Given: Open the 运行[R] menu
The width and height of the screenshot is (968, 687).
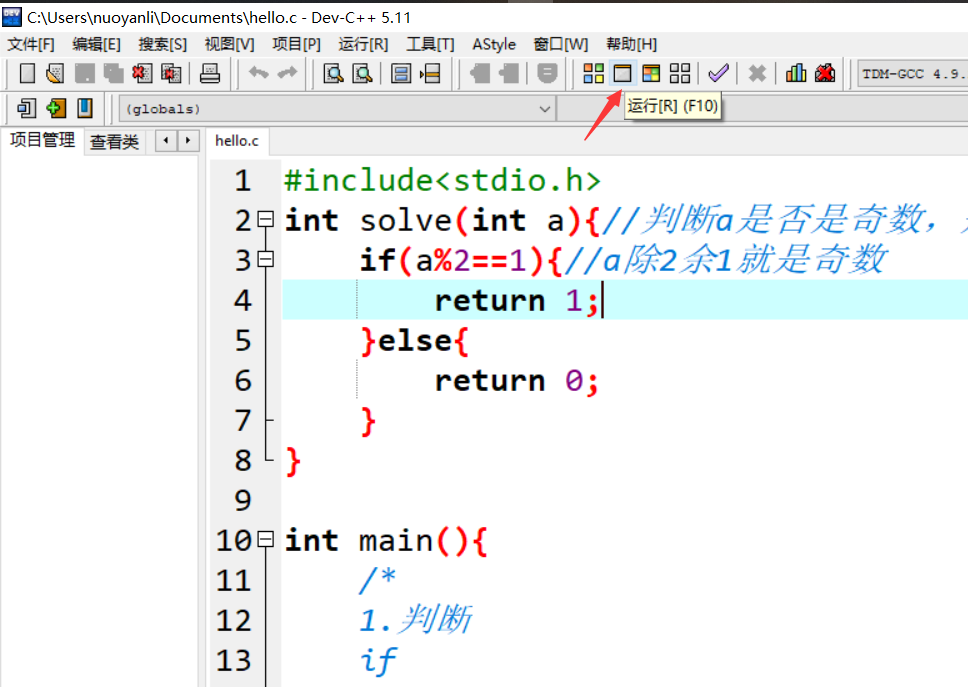Looking at the screenshot, I should (363, 44).
